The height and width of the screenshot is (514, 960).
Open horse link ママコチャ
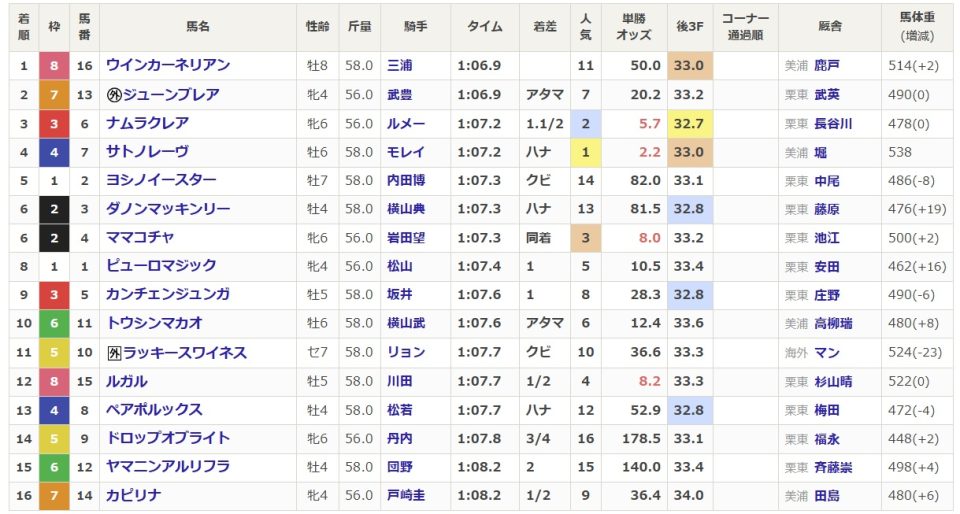coord(140,237)
